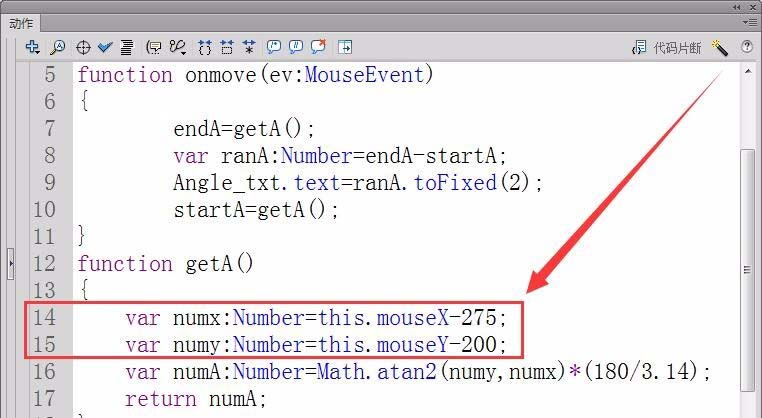Collapse the selection icon
The width and height of the screenshot is (762, 418).
point(226,47)
